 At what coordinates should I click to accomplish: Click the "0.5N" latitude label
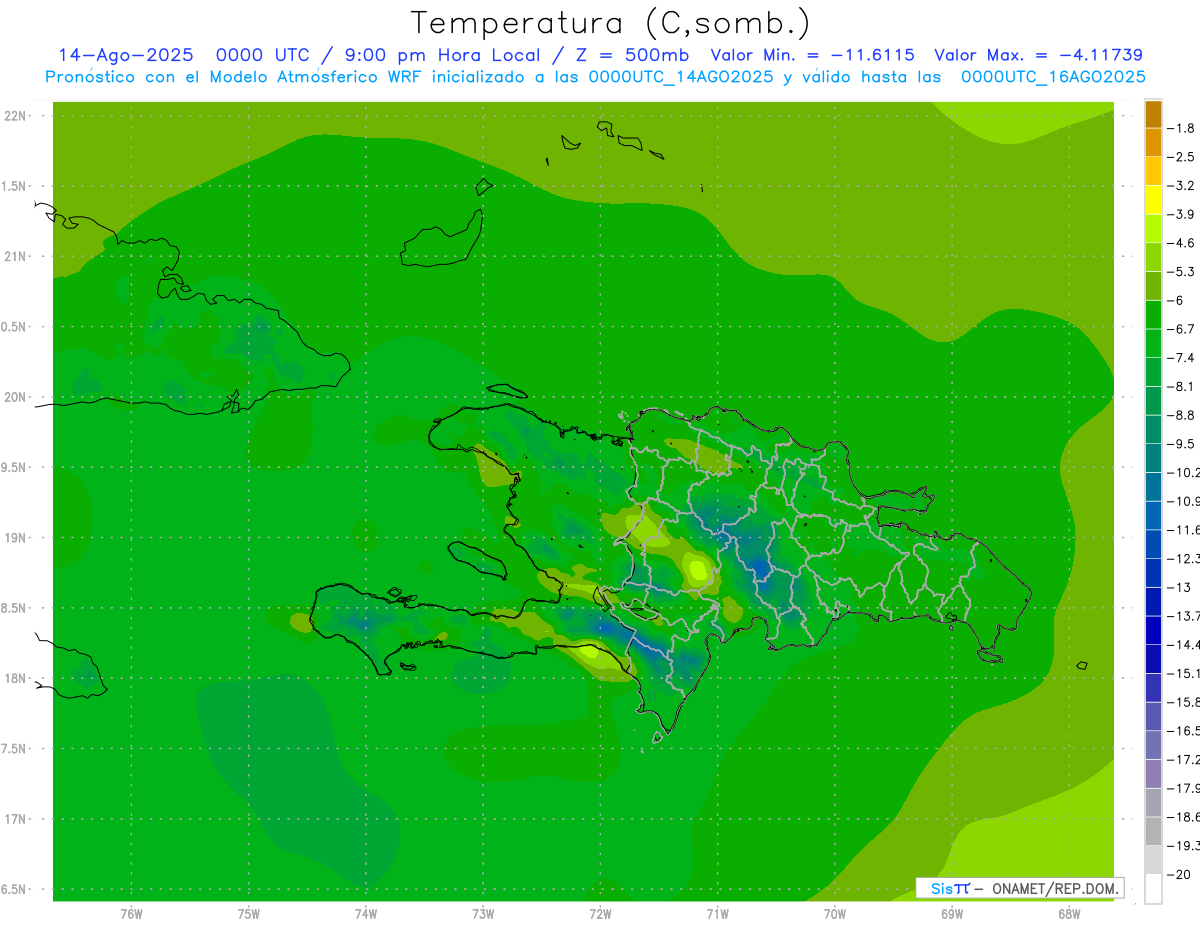tap(15, 327)
